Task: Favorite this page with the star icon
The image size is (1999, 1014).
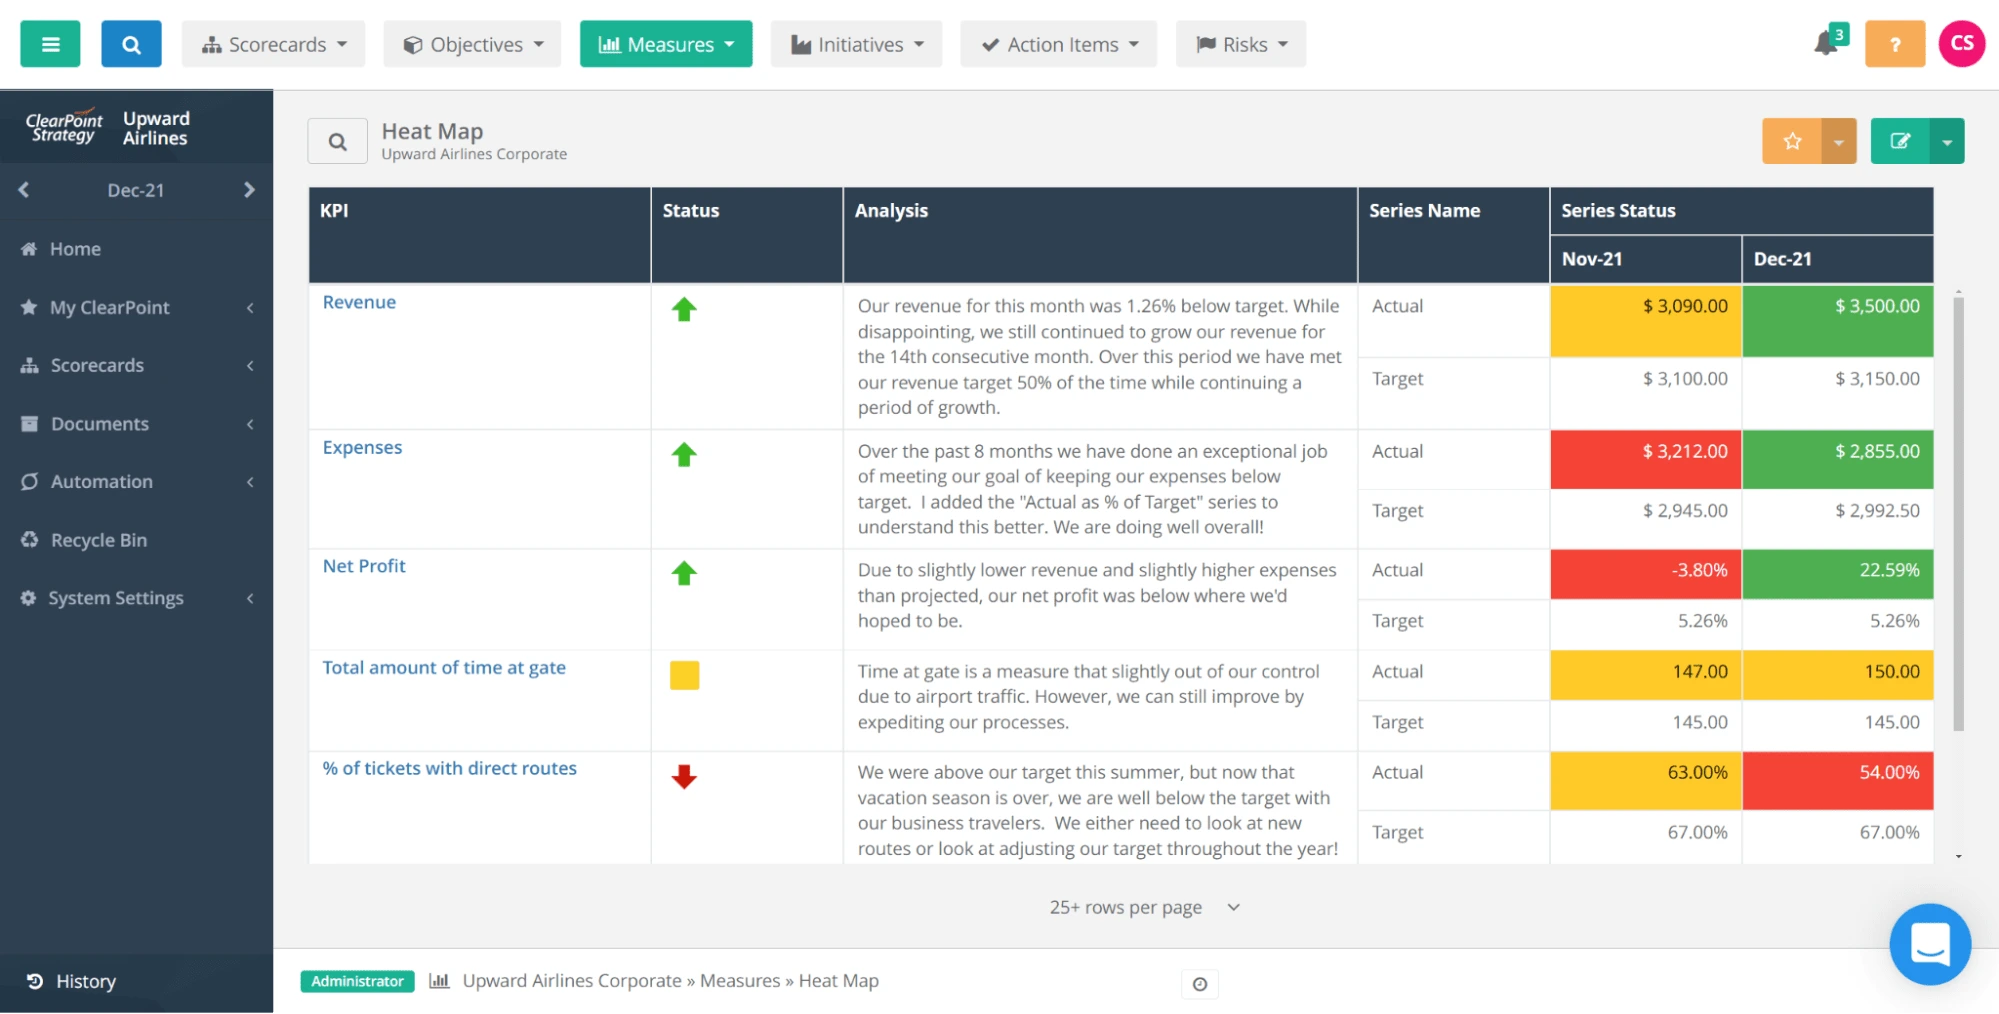Action: click(x=1792, y=141)
